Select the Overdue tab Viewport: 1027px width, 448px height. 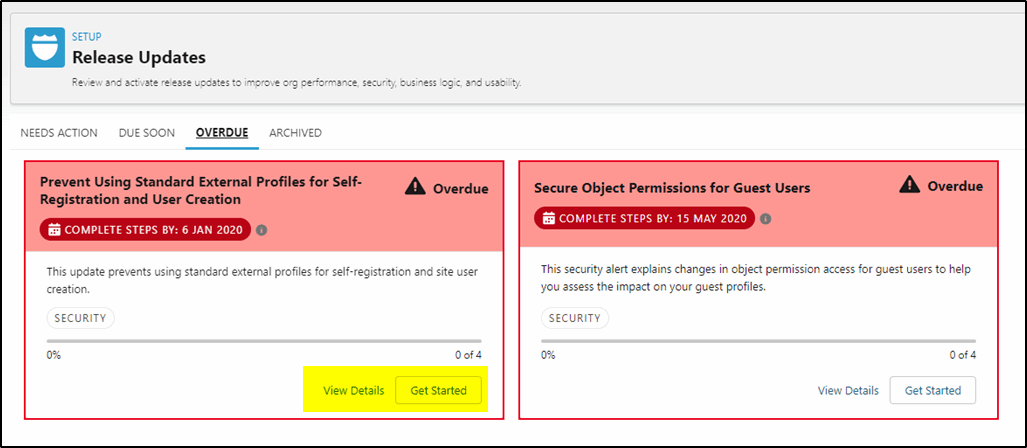click(x=222, y=133)
